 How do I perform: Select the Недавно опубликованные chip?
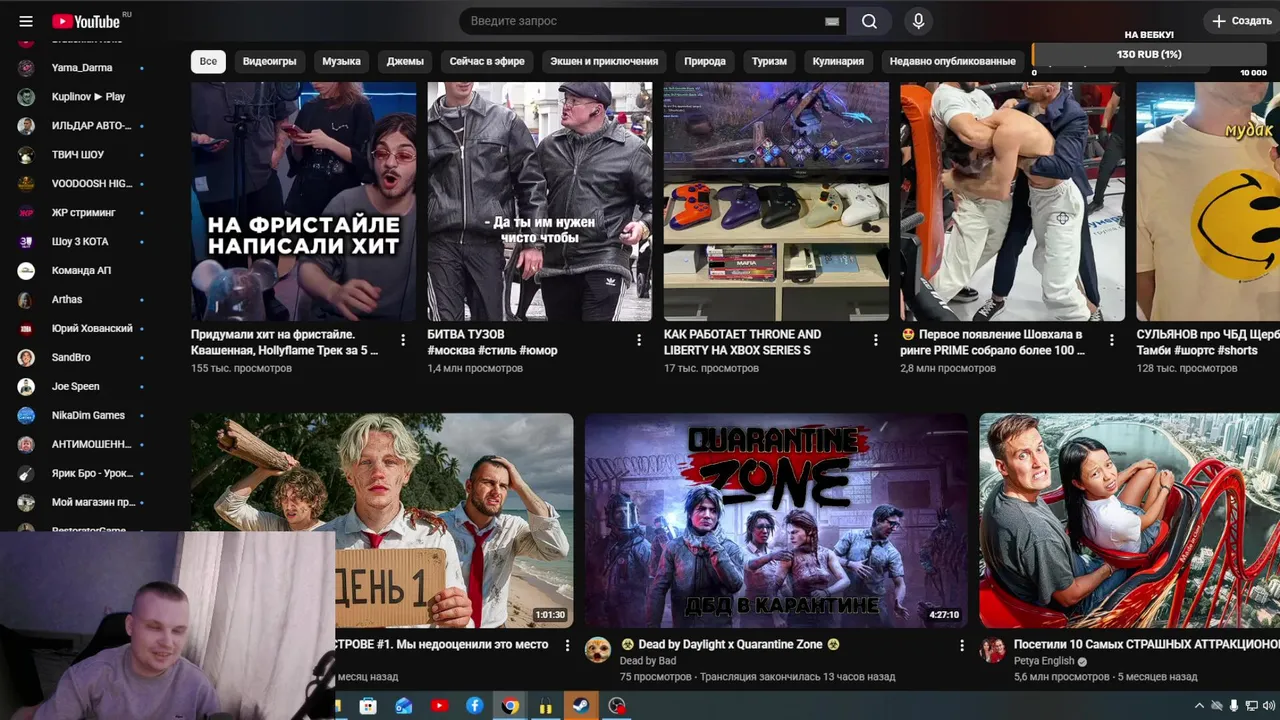tap(952, 61)
